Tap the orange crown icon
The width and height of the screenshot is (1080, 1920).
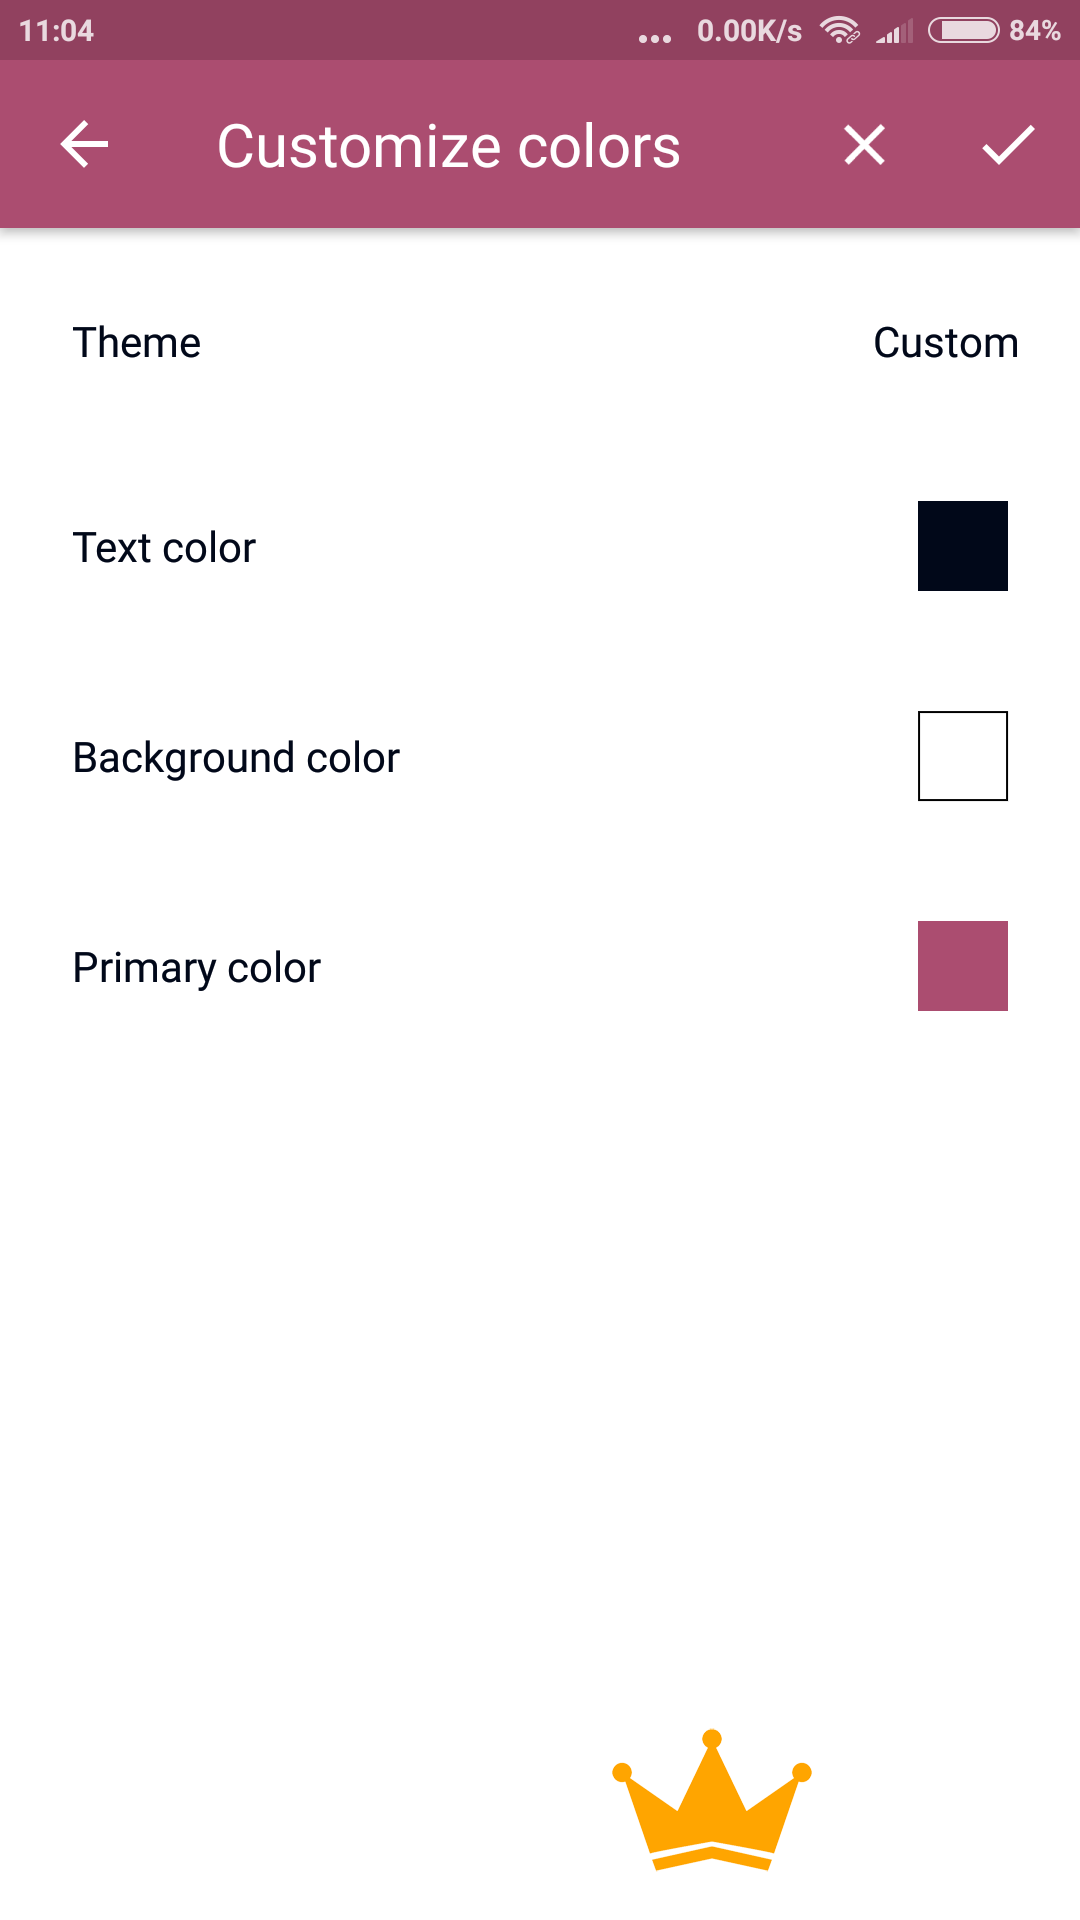point(711,1800)
